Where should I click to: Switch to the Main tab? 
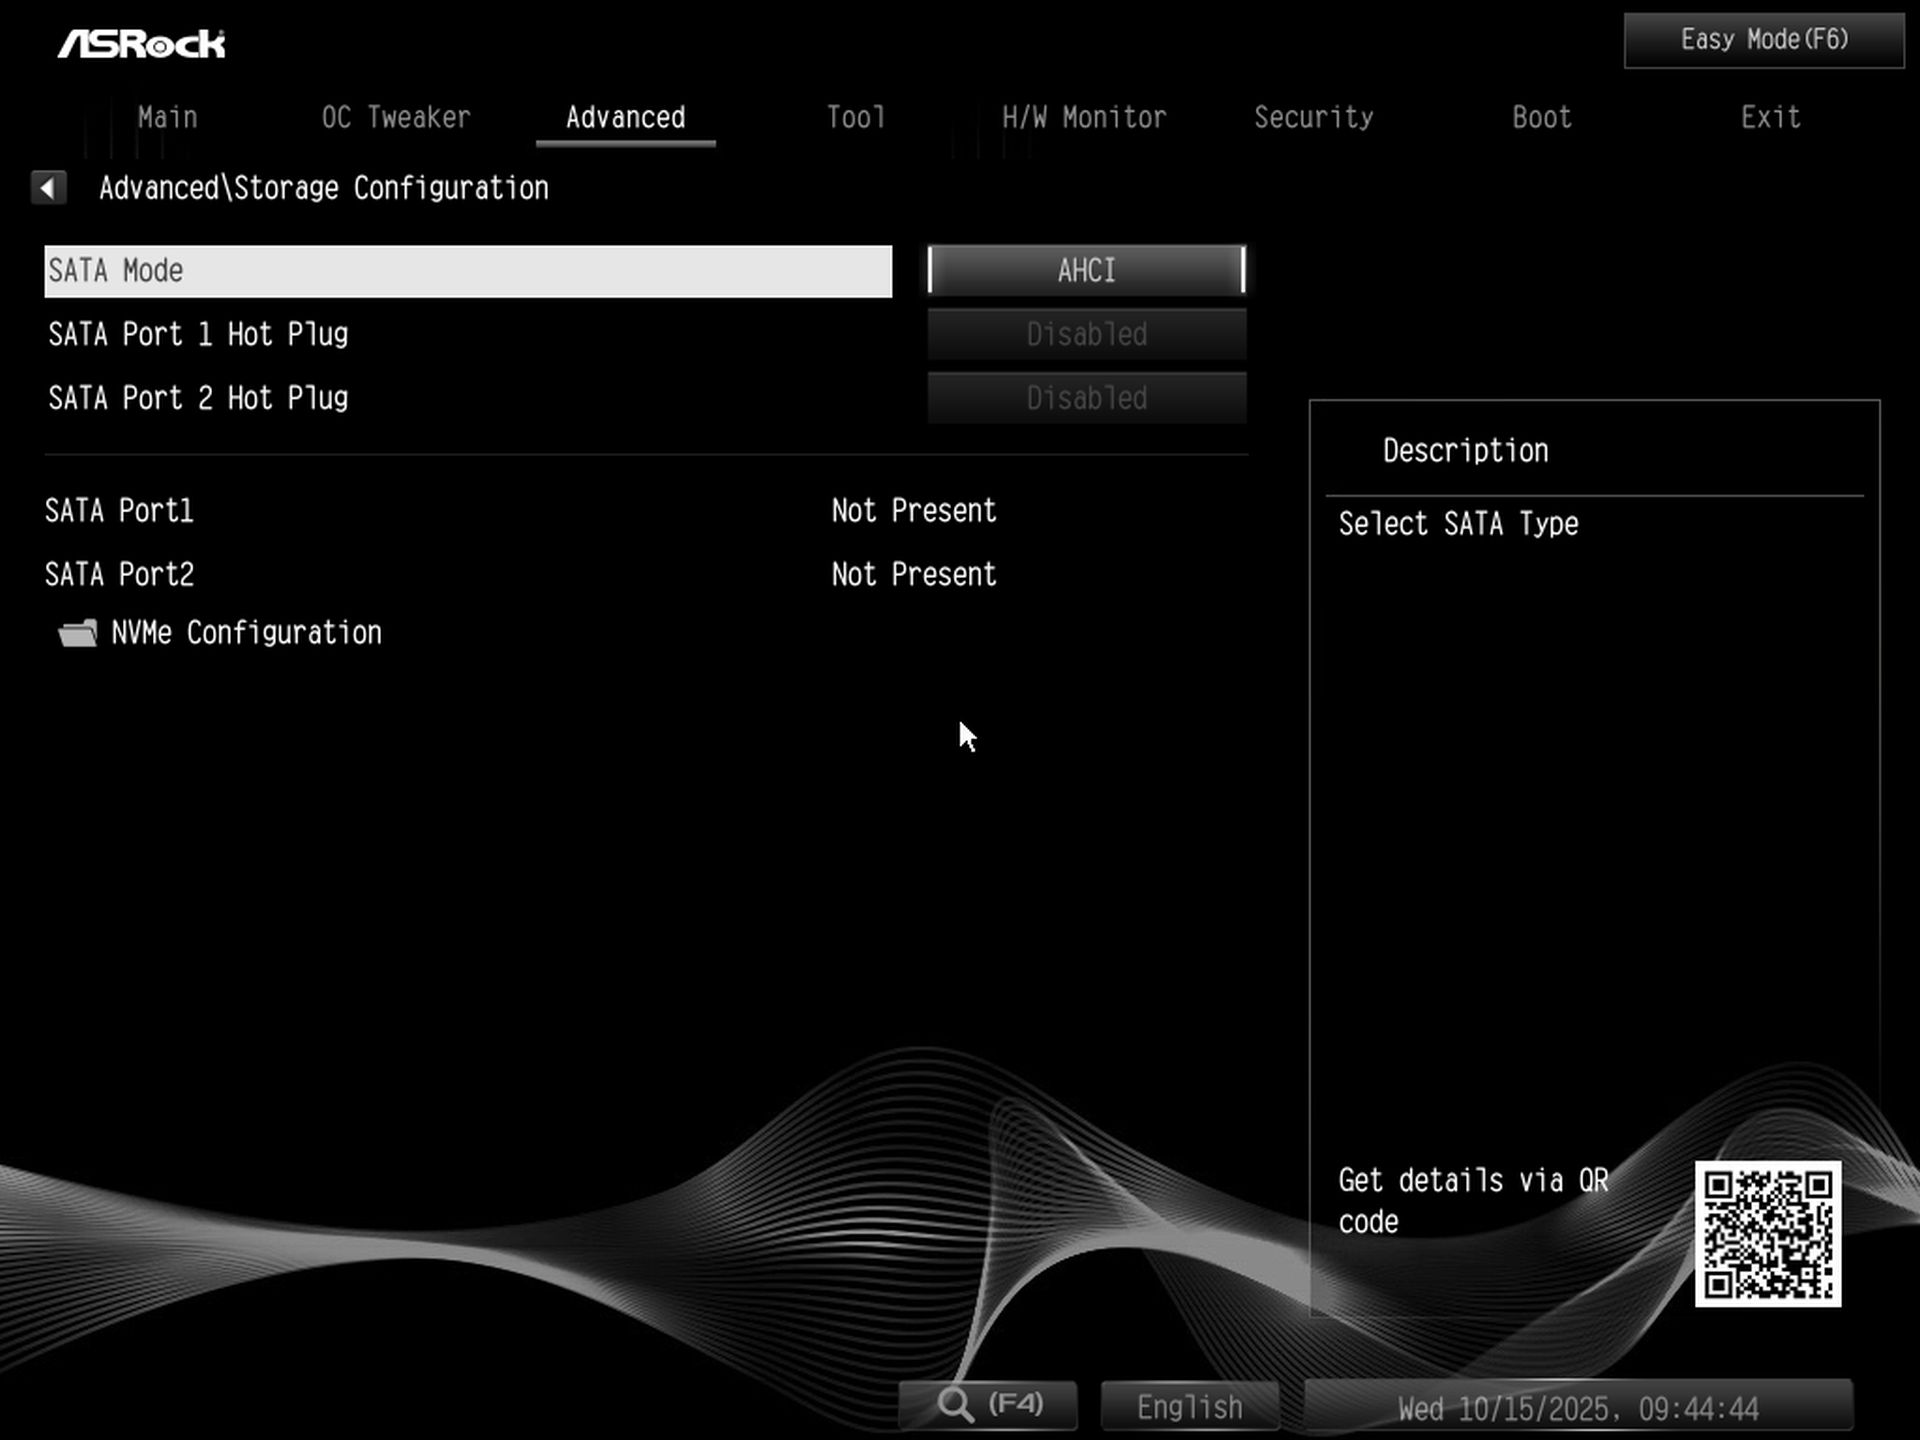[x=167, y=118]
